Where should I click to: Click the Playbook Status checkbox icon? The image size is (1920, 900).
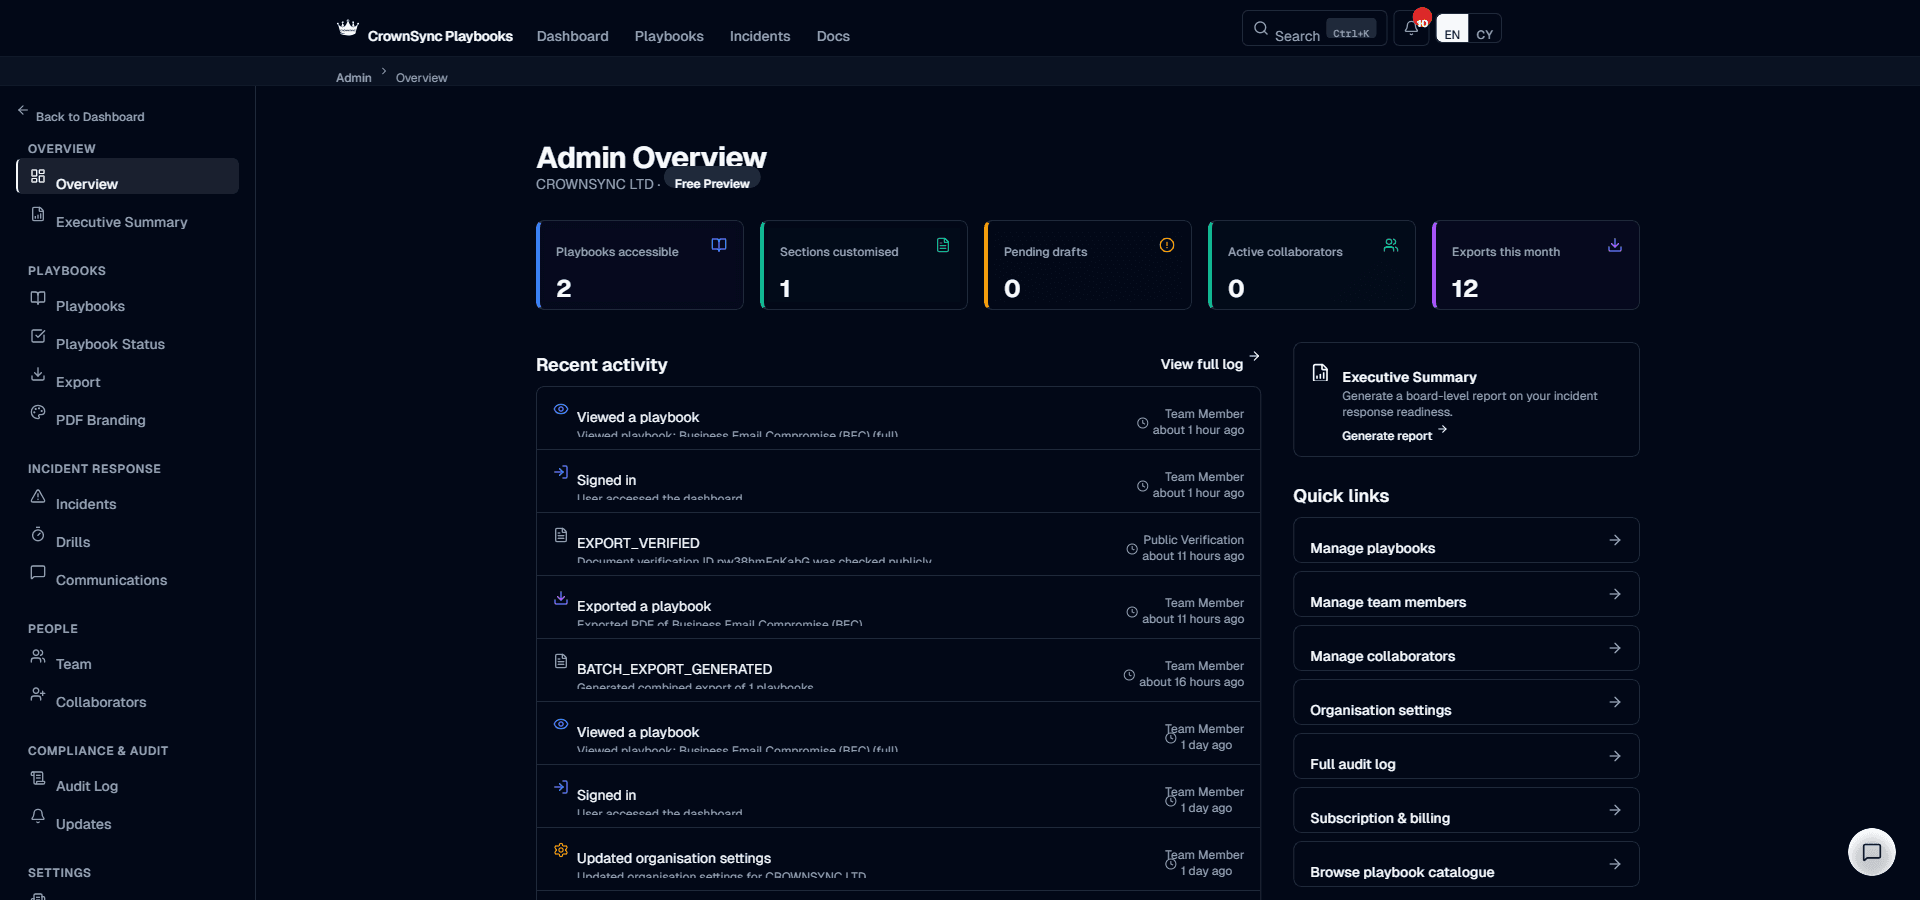[x=38, y=336]
